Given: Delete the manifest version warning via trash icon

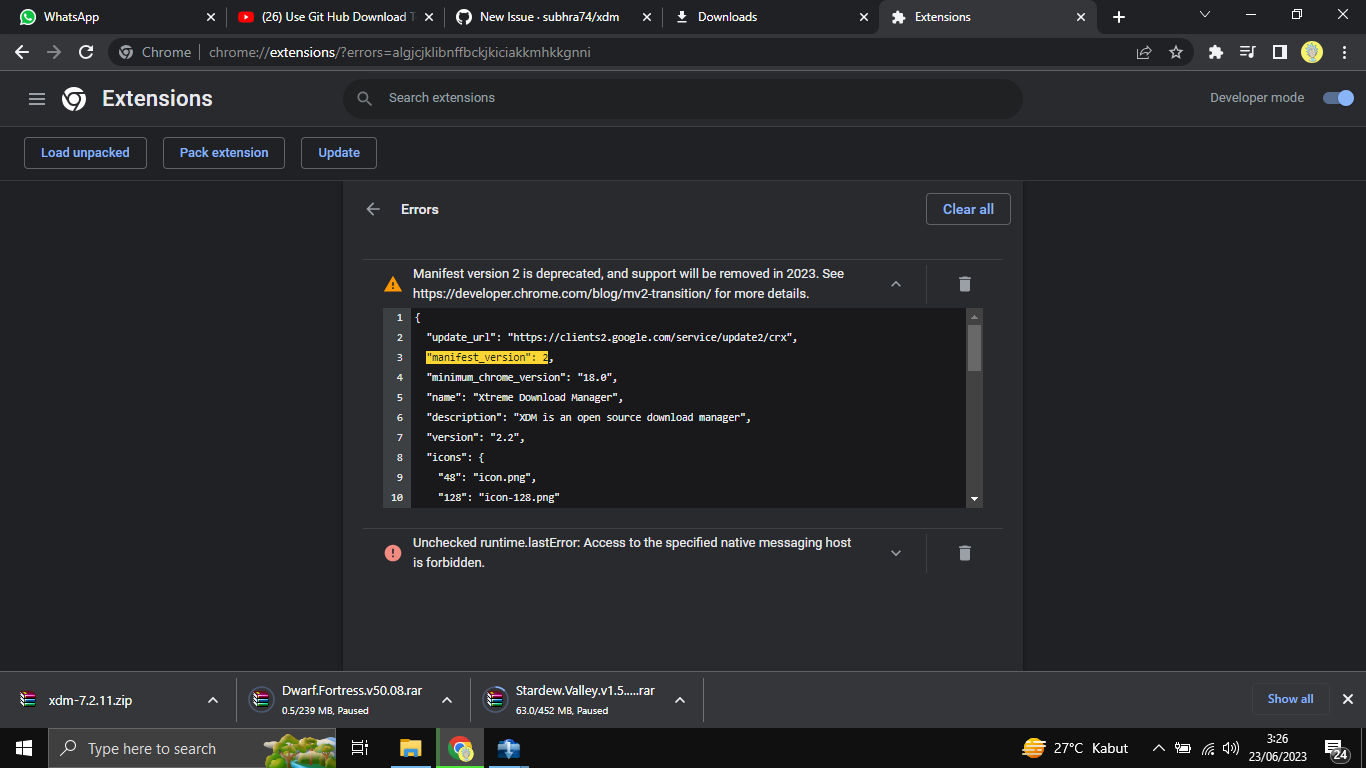Looking at the screenshot, I should (964, 284).
